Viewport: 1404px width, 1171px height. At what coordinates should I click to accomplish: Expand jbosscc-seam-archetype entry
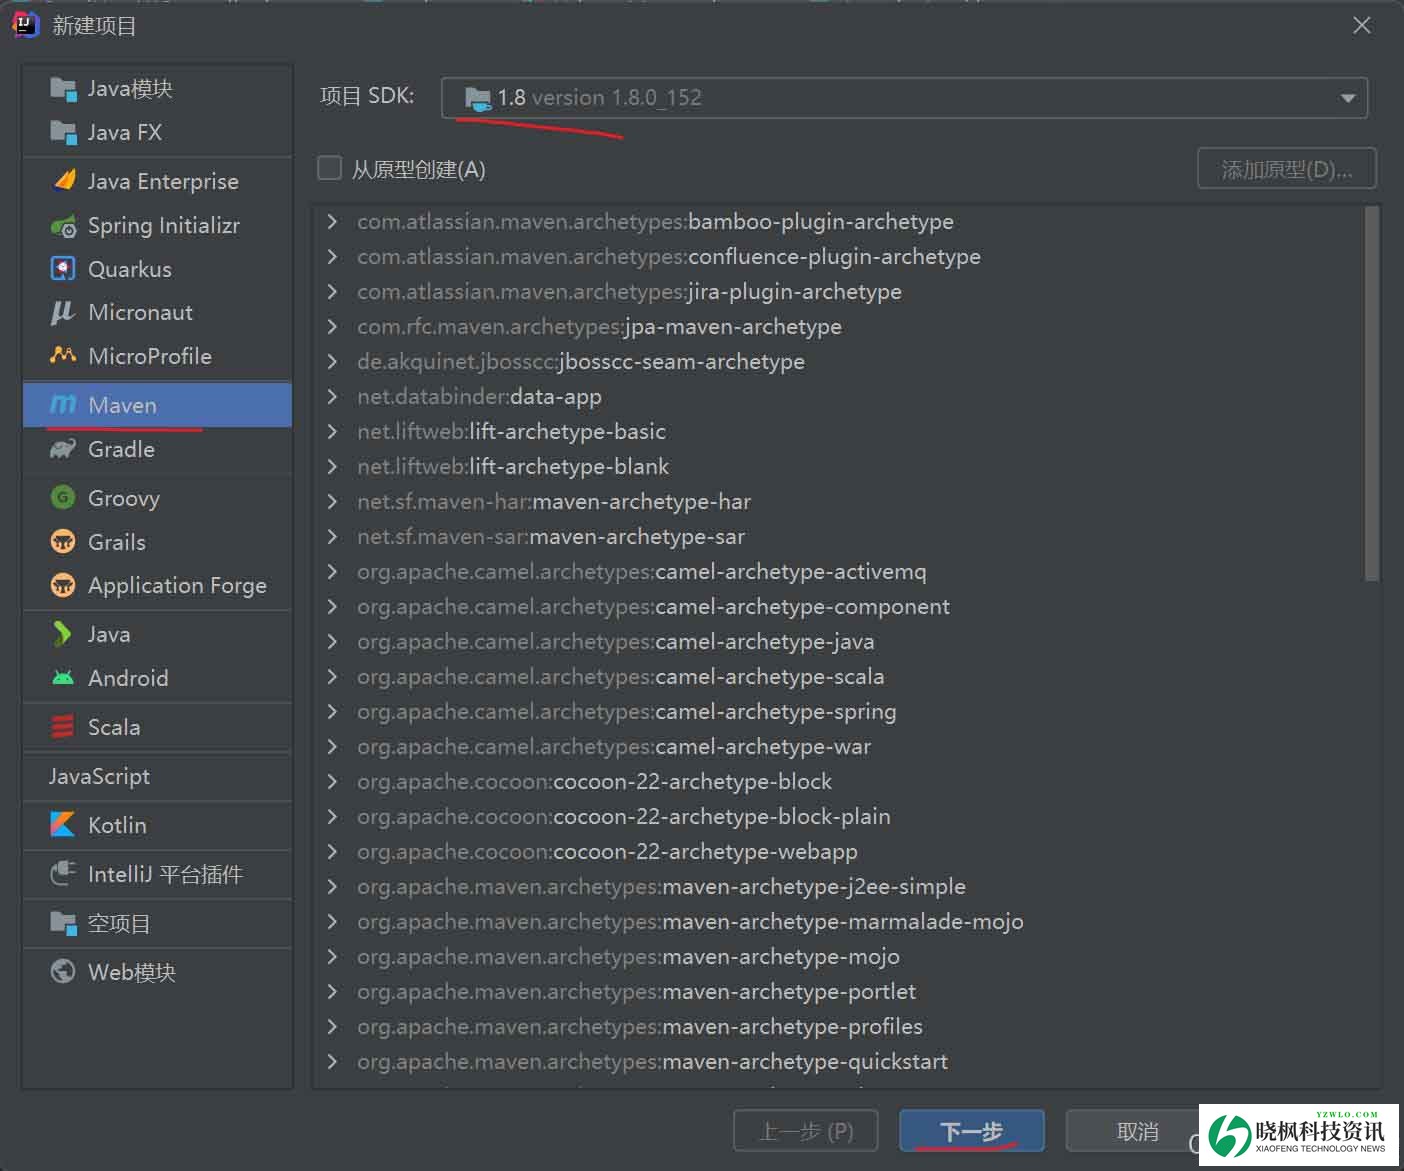[x=332, y=361]
